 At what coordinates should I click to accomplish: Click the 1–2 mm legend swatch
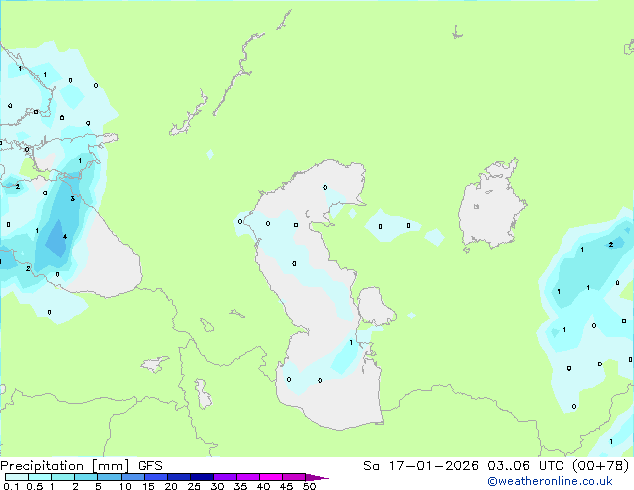click(x=63, y=477)
